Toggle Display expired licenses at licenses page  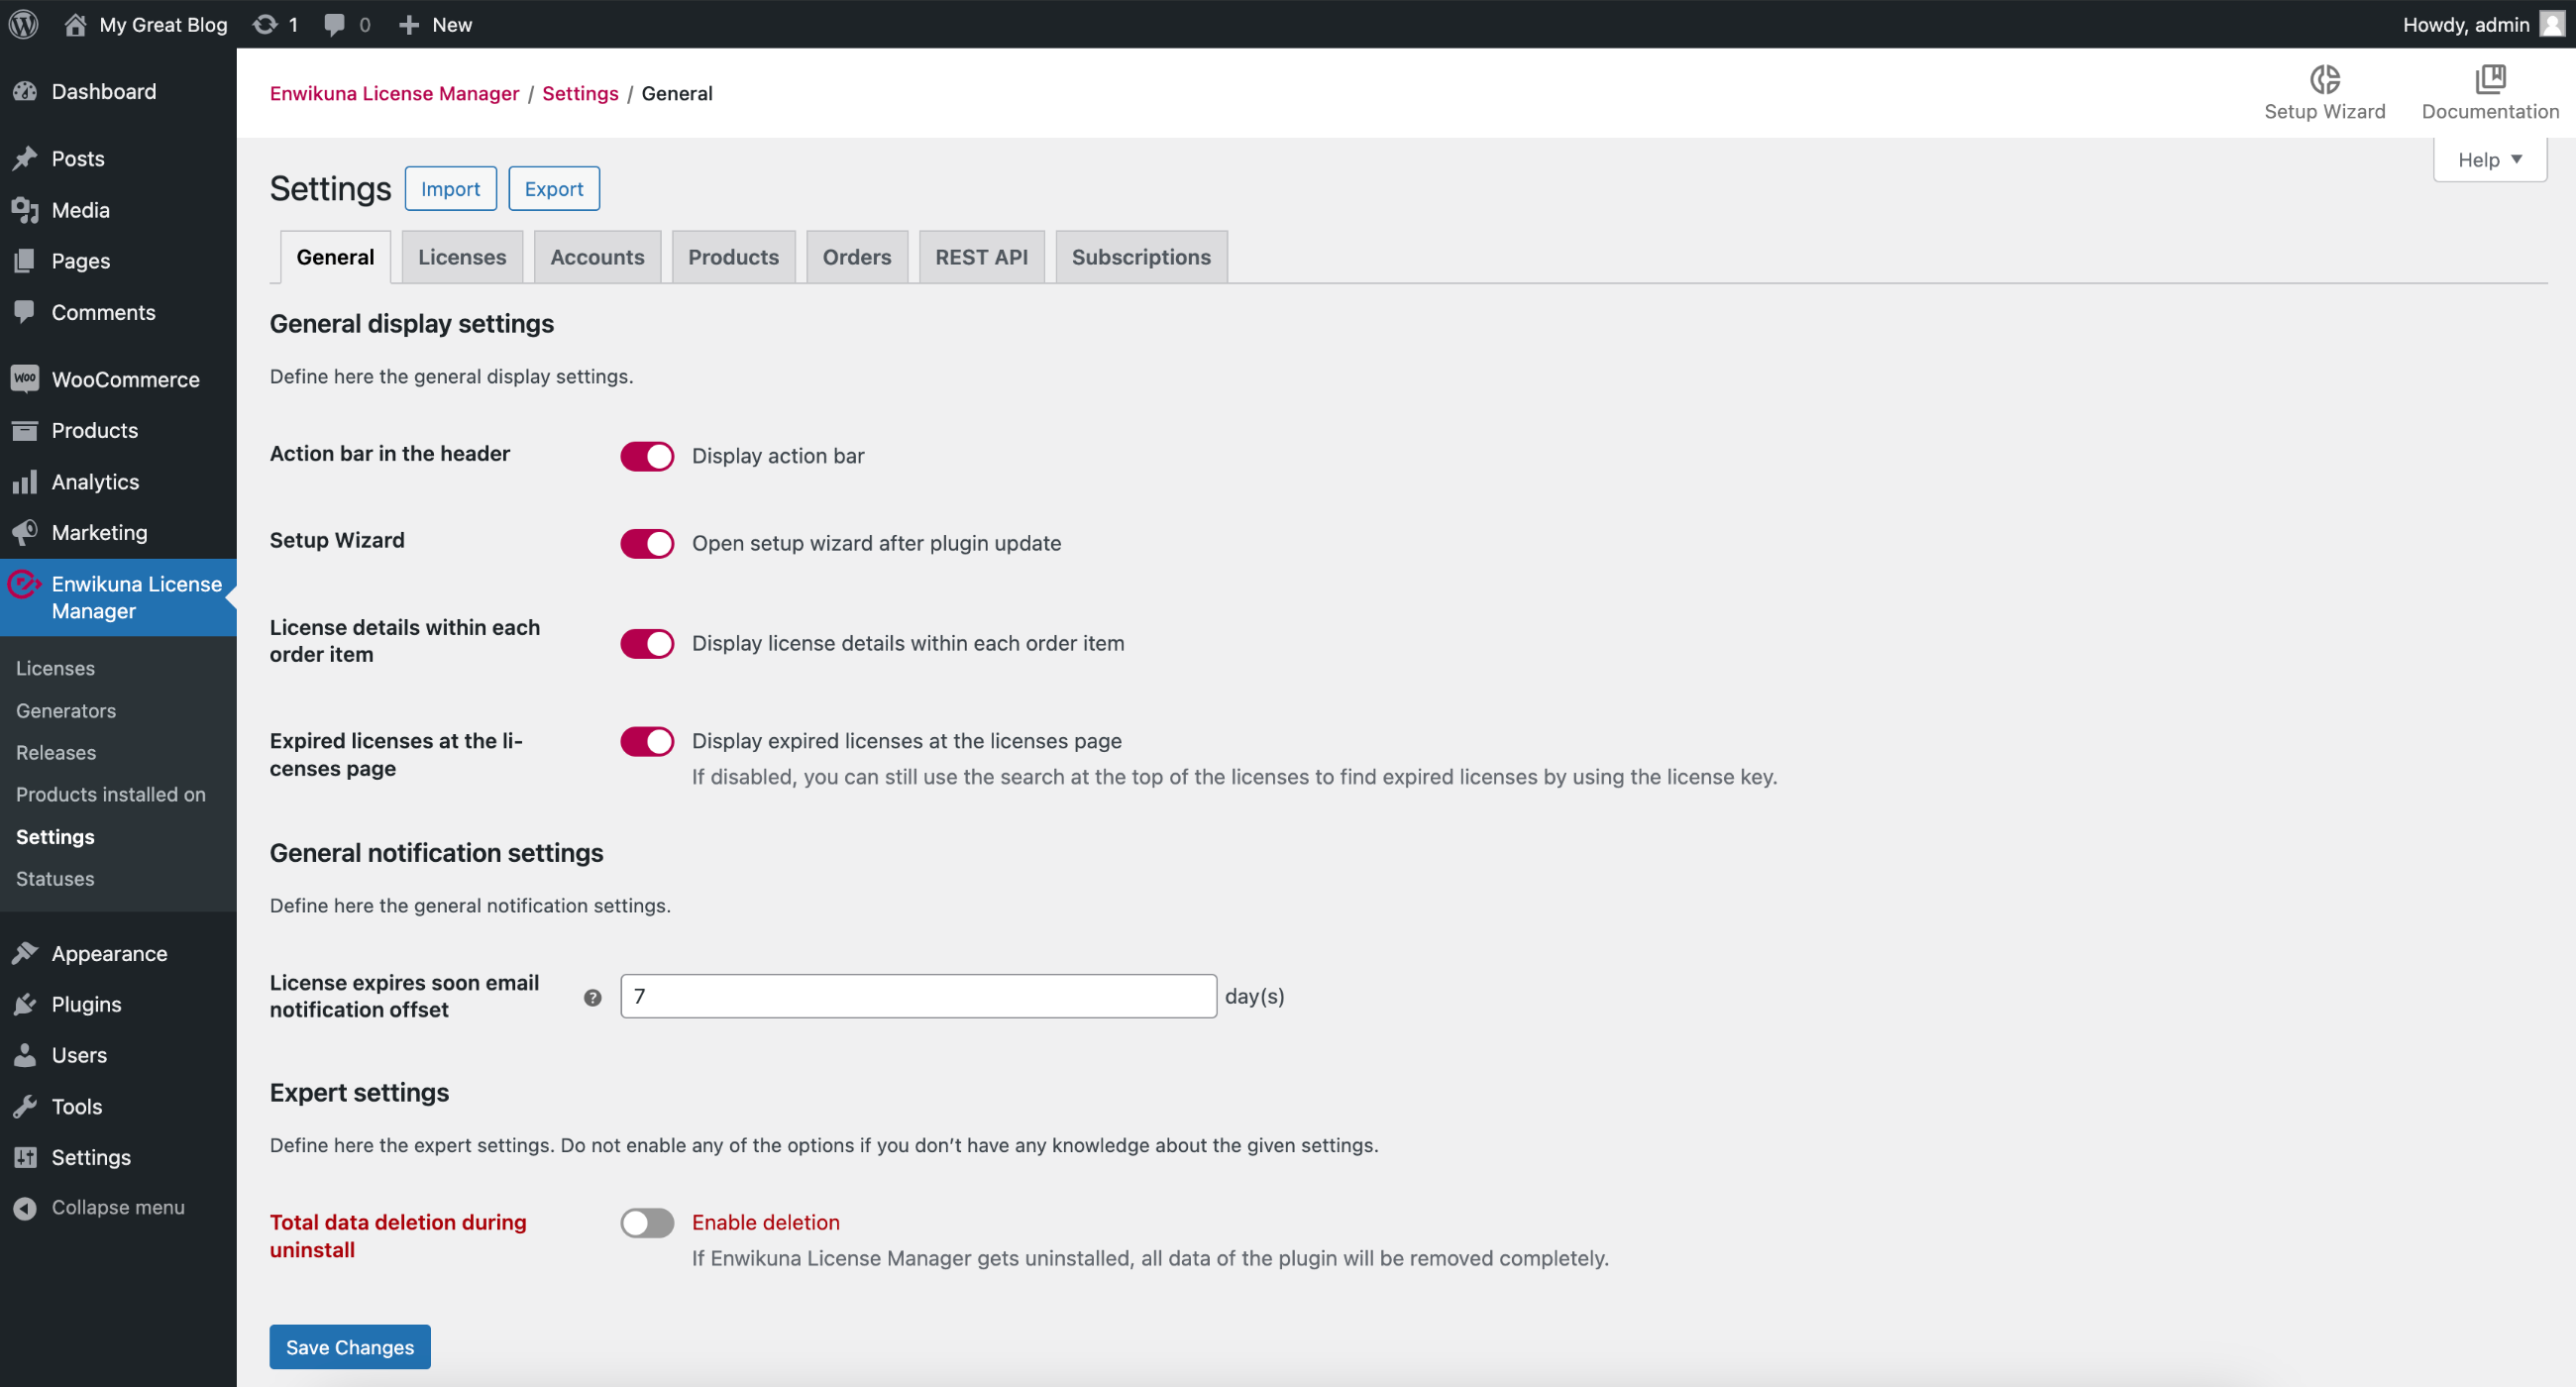point(647,741)
